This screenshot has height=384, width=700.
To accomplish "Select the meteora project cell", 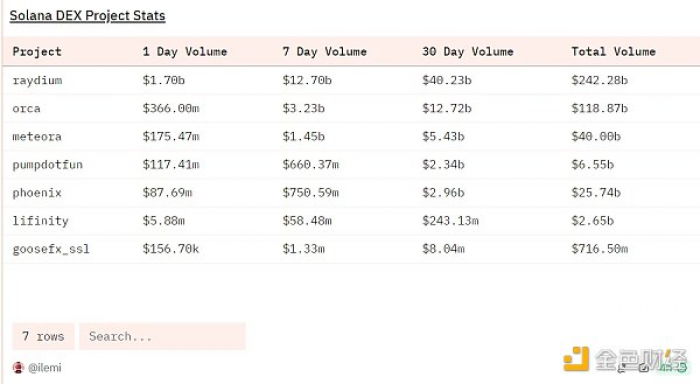I will [x=37, y=137].
